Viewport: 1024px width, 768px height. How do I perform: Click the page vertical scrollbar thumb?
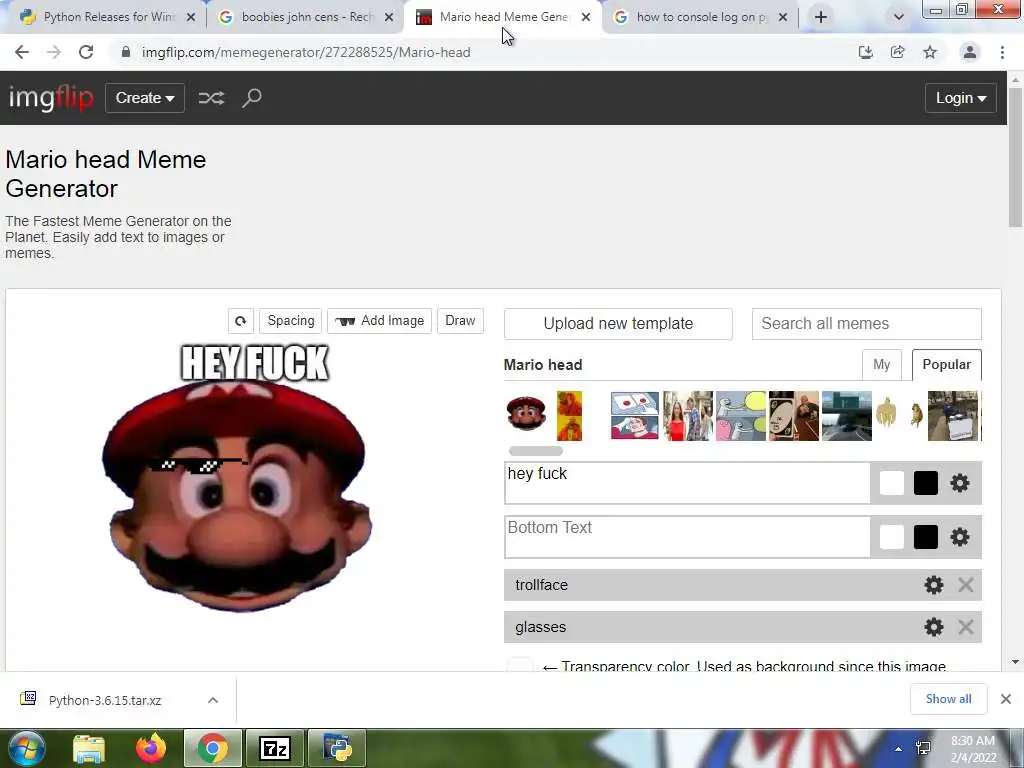coord(1015,158)
